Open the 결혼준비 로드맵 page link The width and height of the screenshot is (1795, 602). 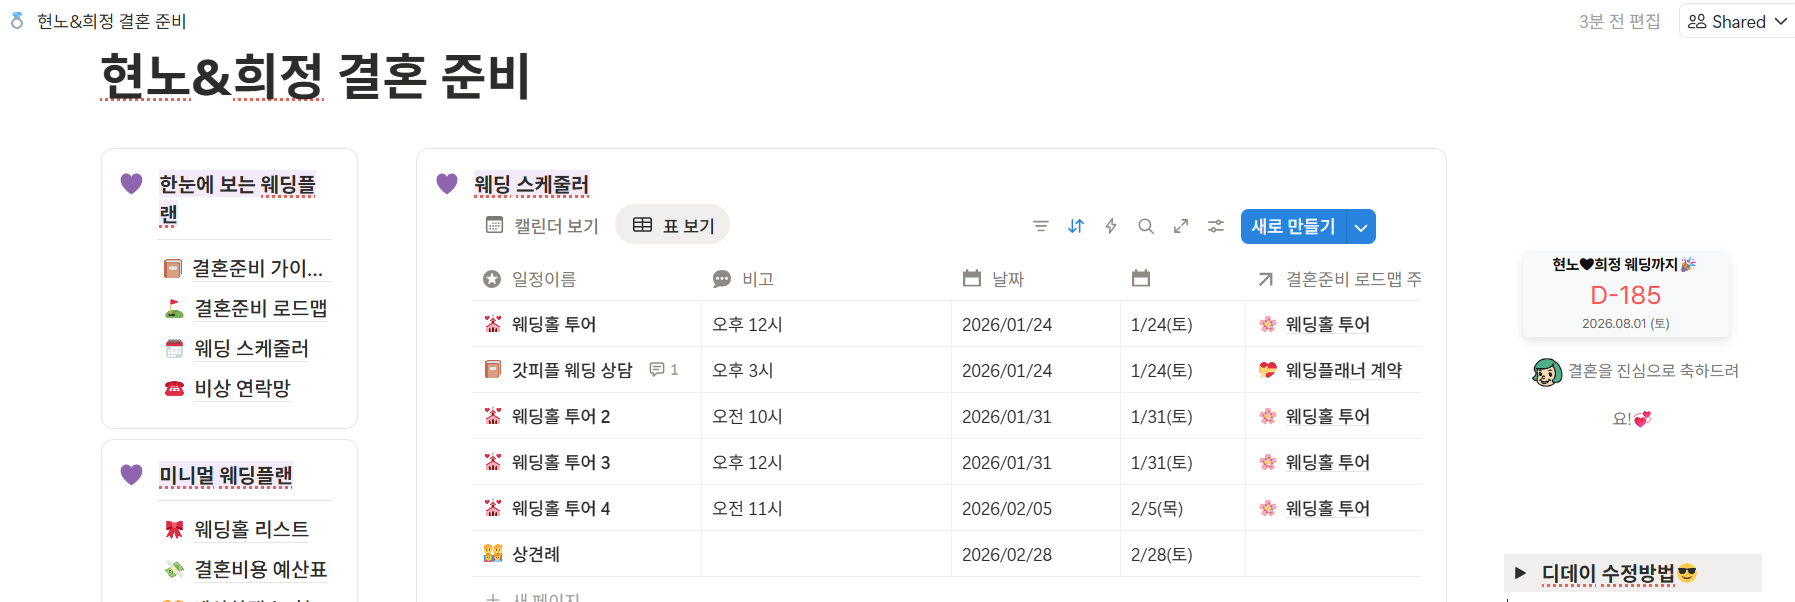pos(260,308)
